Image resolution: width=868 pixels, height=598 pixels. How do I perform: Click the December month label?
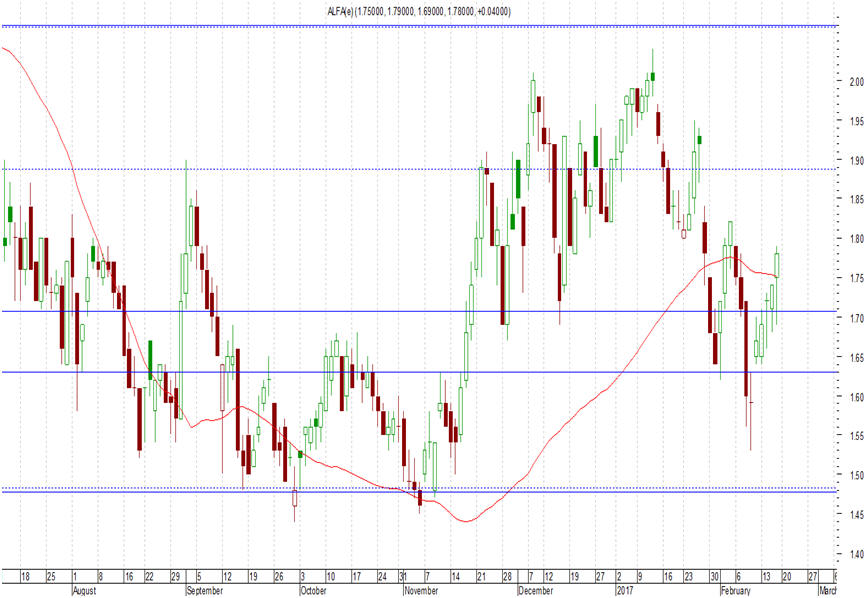[x=536, y=591]
